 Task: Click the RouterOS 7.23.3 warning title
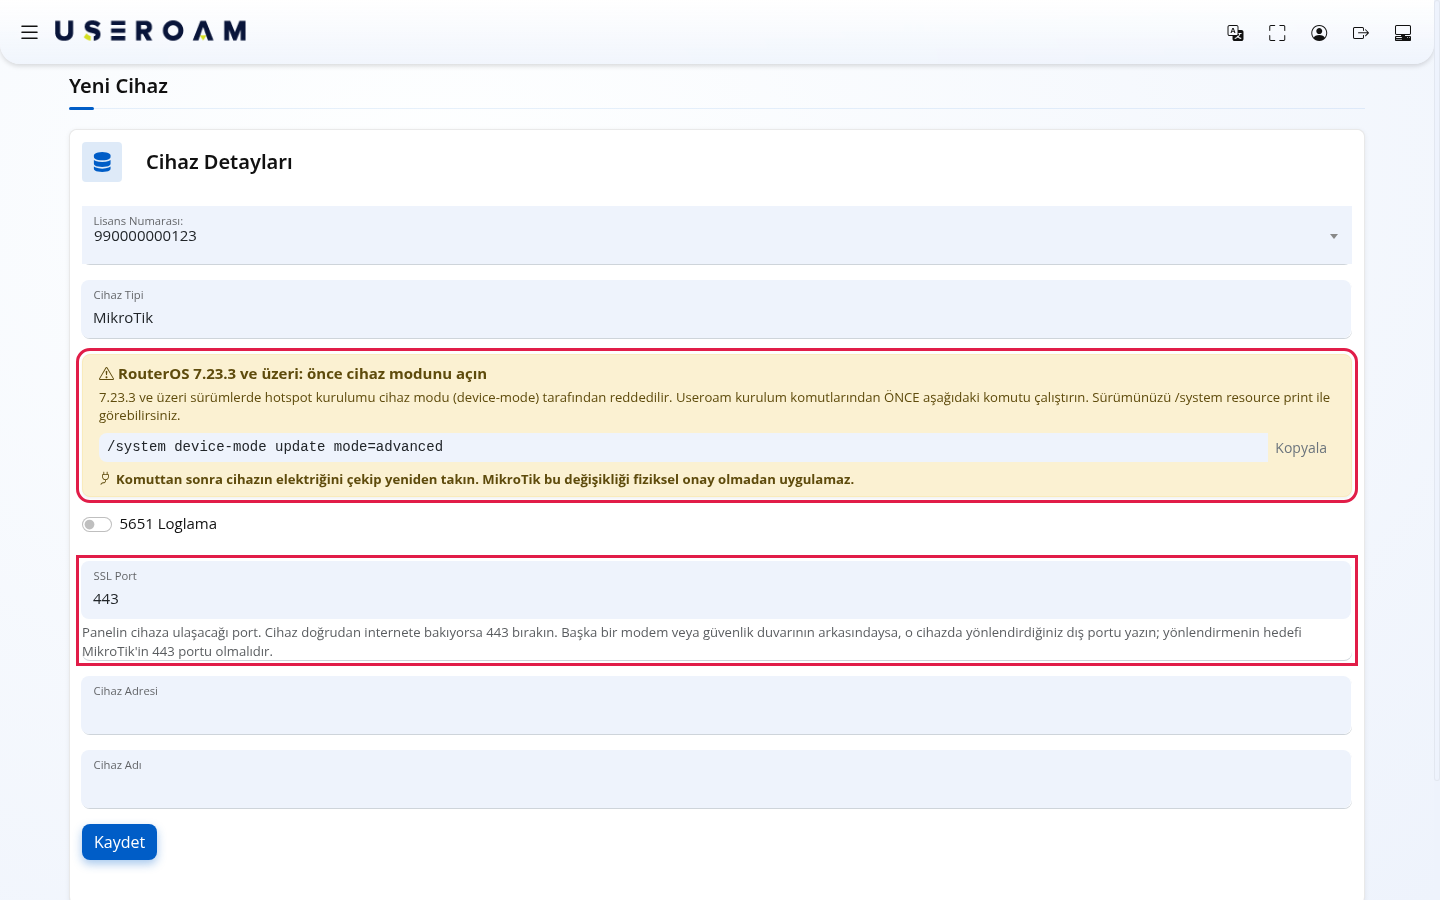tap(302, 374)
